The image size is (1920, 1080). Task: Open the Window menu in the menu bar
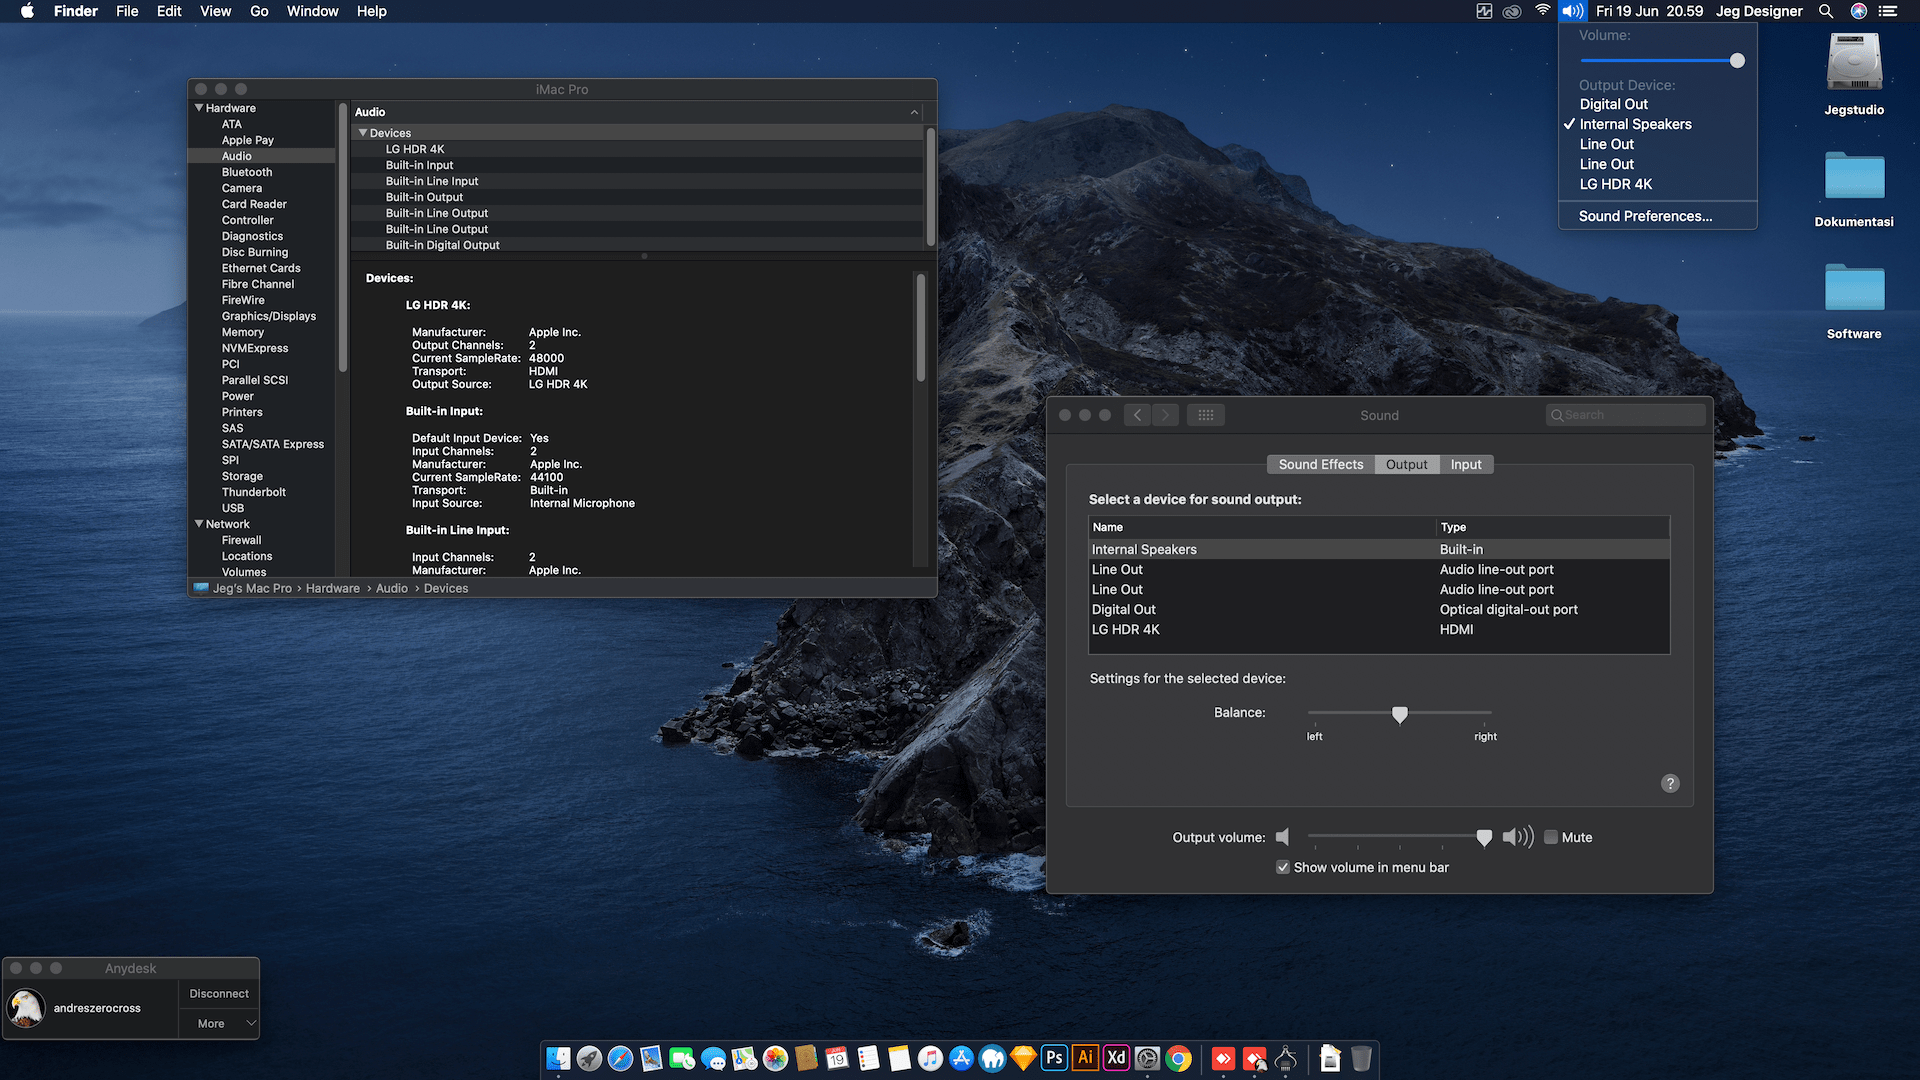tap(312, 11)
